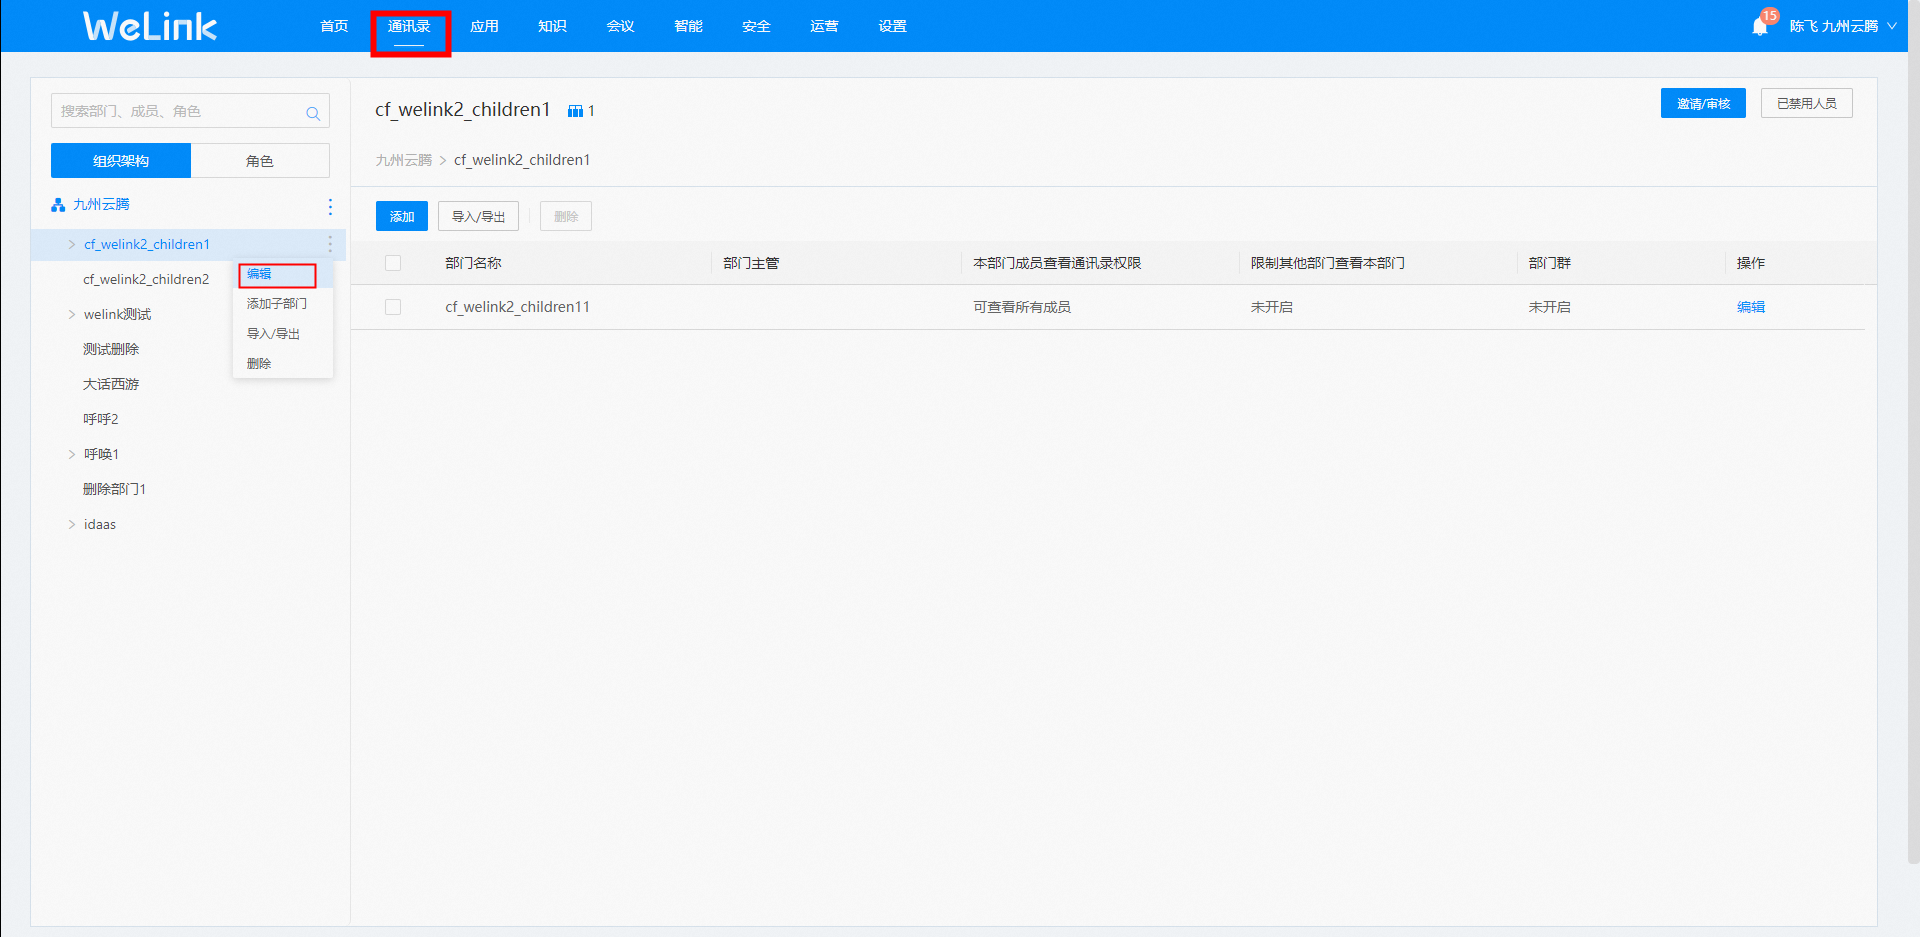
Task: Select the 组织架构 tab
Action: point(121,161)
